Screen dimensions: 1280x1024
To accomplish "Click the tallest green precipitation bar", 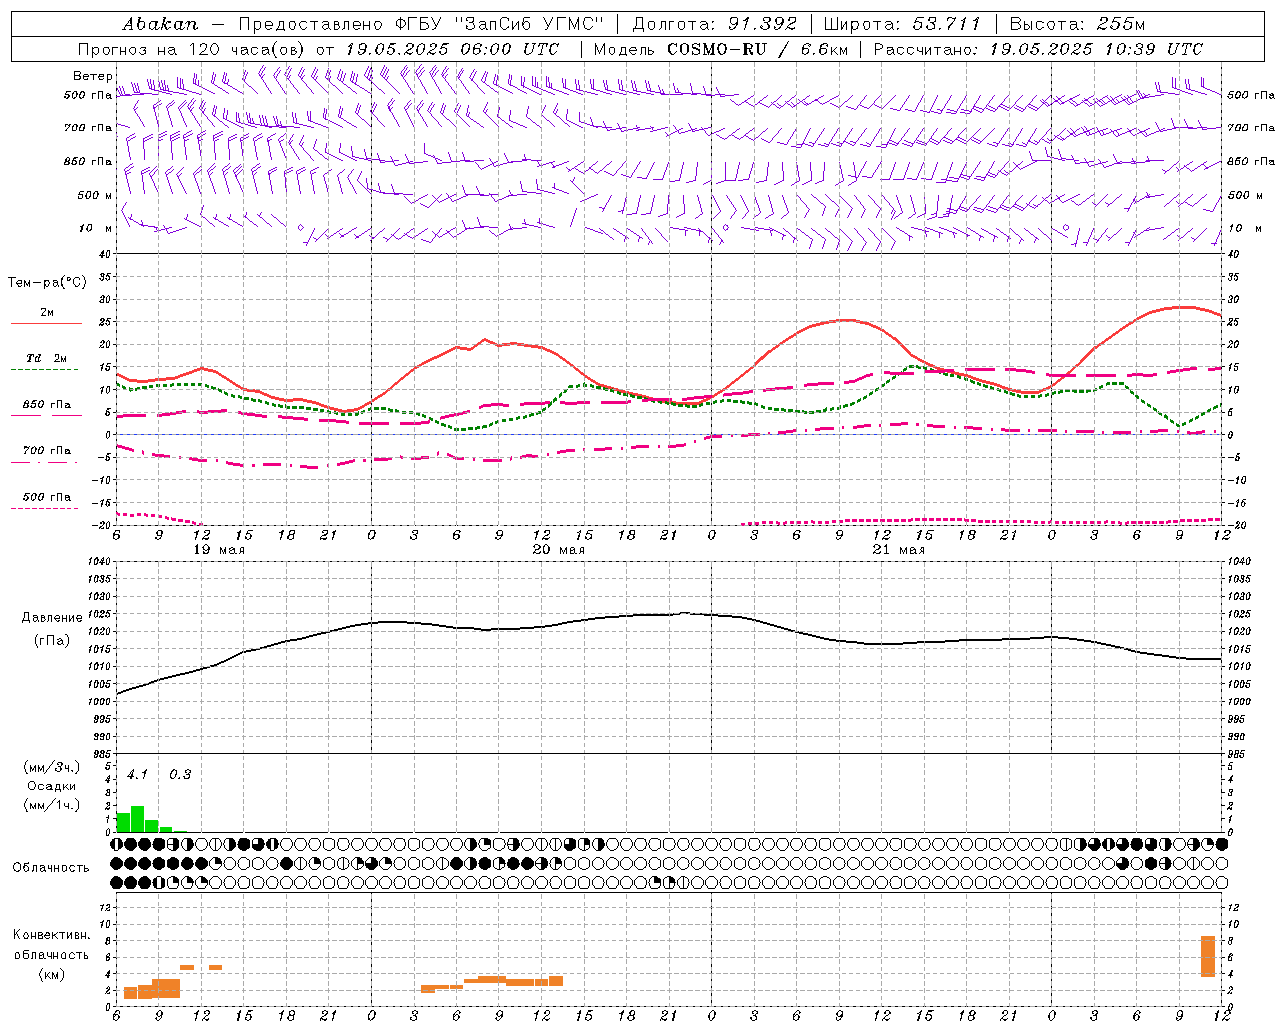I will tap(138, 819).
